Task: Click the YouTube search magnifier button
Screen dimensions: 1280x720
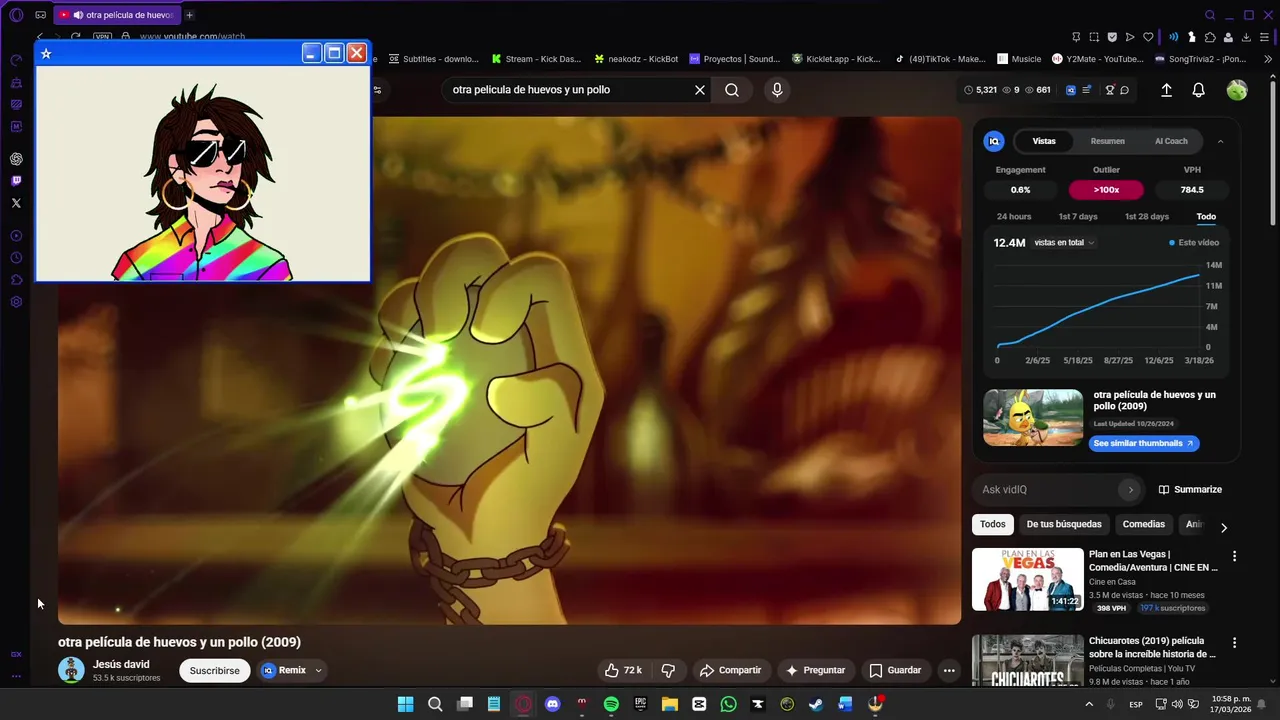Action: (x=732, y=90)
